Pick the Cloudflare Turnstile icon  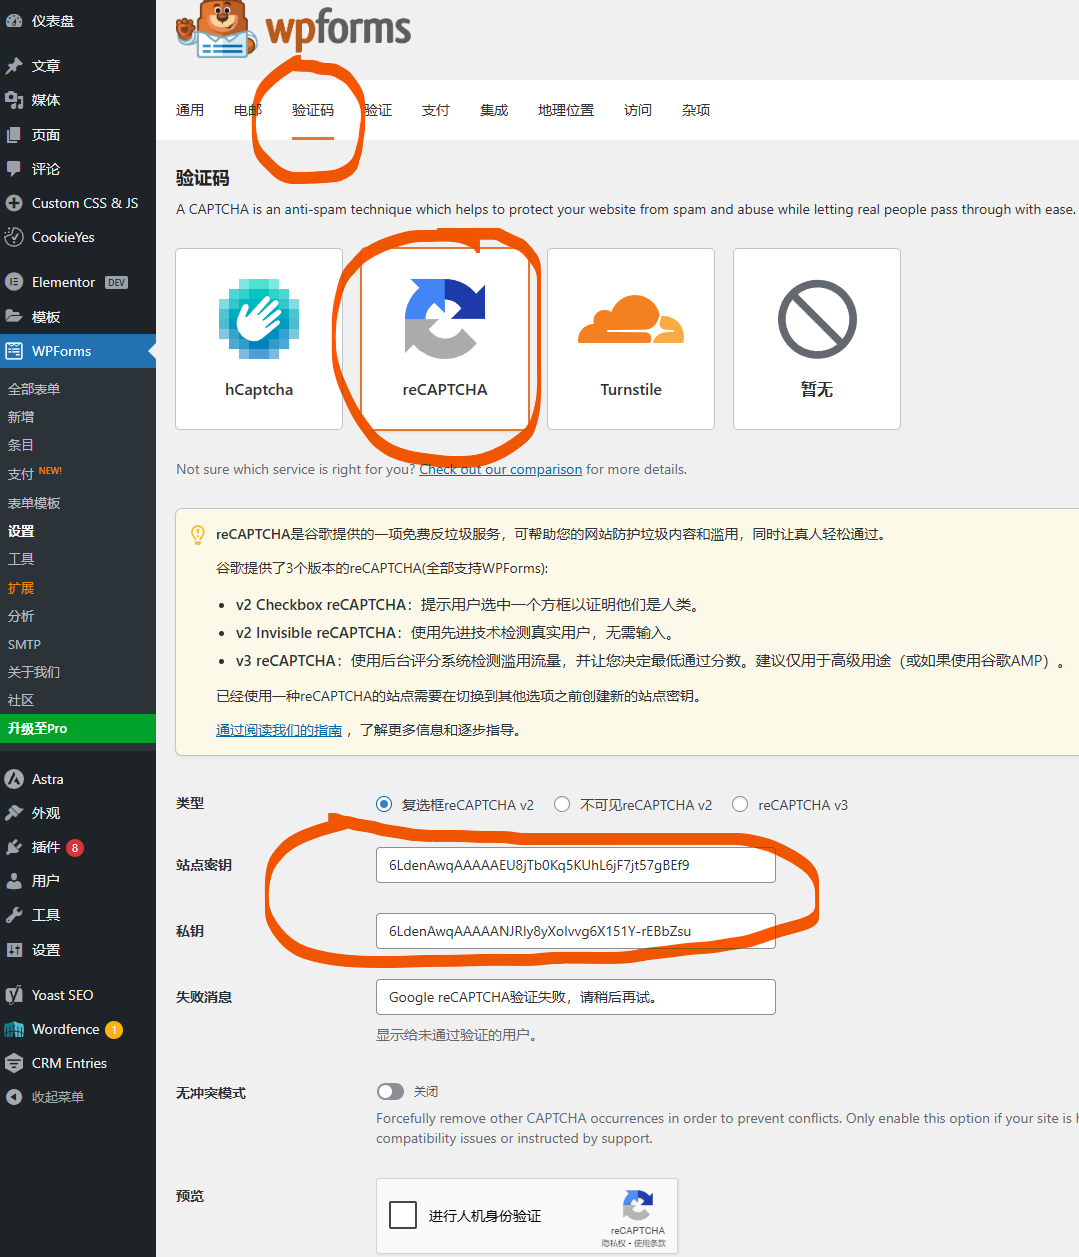[631, 319]
